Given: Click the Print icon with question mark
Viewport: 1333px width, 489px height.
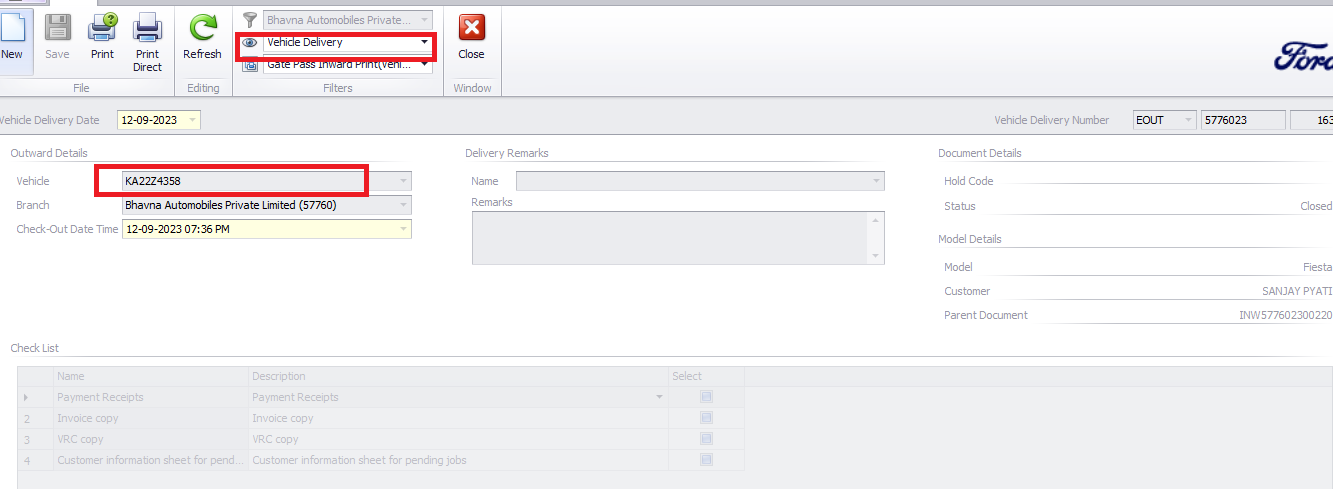Looking at the screenshot, I should click(x=102, y=28).
